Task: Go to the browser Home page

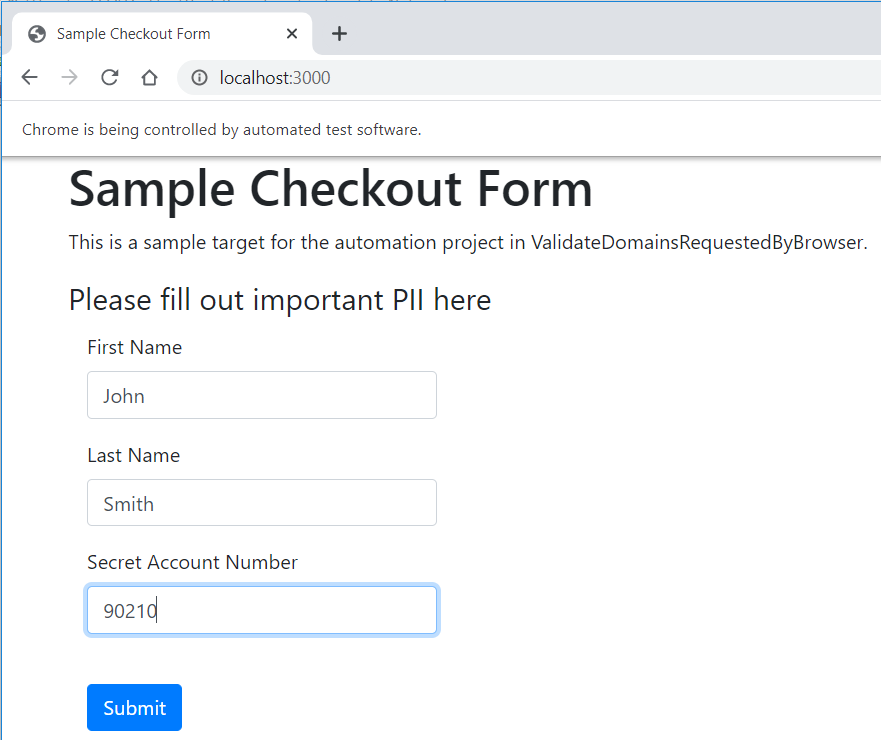Action: 150,78
